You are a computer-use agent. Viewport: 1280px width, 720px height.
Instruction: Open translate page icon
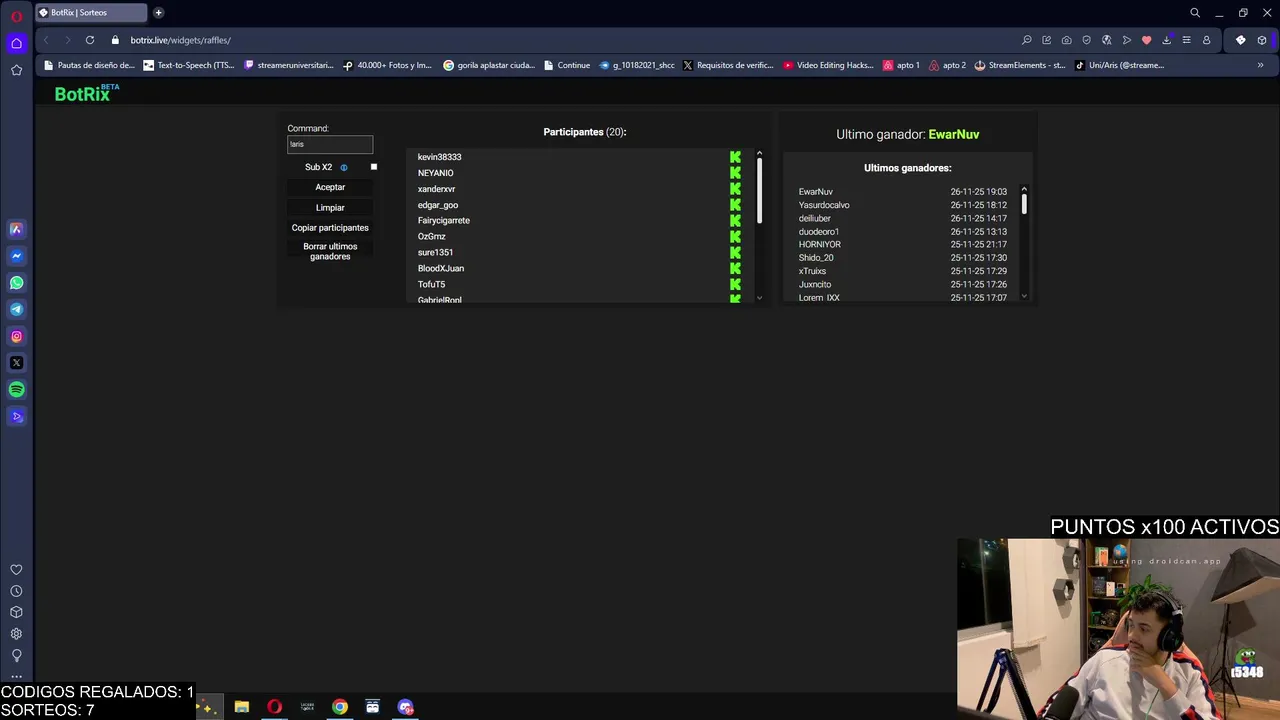[x=1106, y=40]
